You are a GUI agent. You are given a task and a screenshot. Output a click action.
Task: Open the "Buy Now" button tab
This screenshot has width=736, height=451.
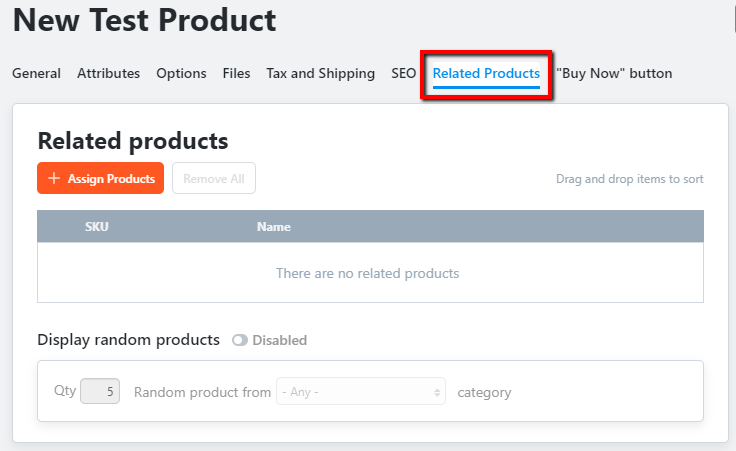coord(614,73)
